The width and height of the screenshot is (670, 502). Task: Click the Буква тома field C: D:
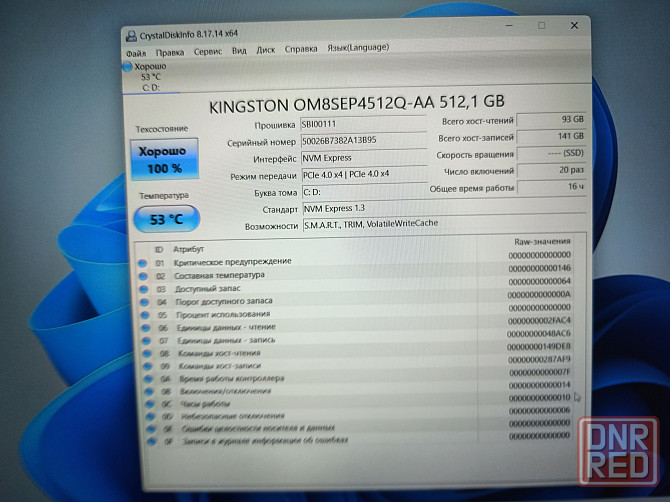pos(365,192)
